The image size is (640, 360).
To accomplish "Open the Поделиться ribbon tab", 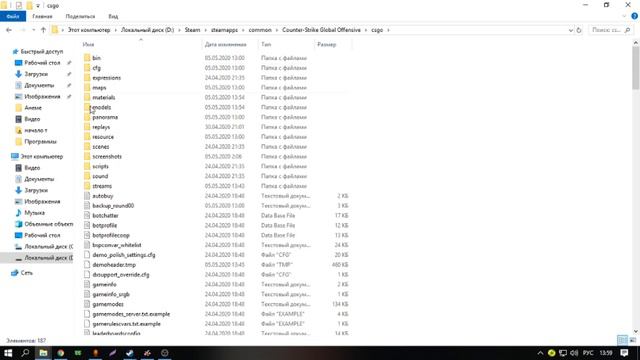I will [x=80, y=16].
